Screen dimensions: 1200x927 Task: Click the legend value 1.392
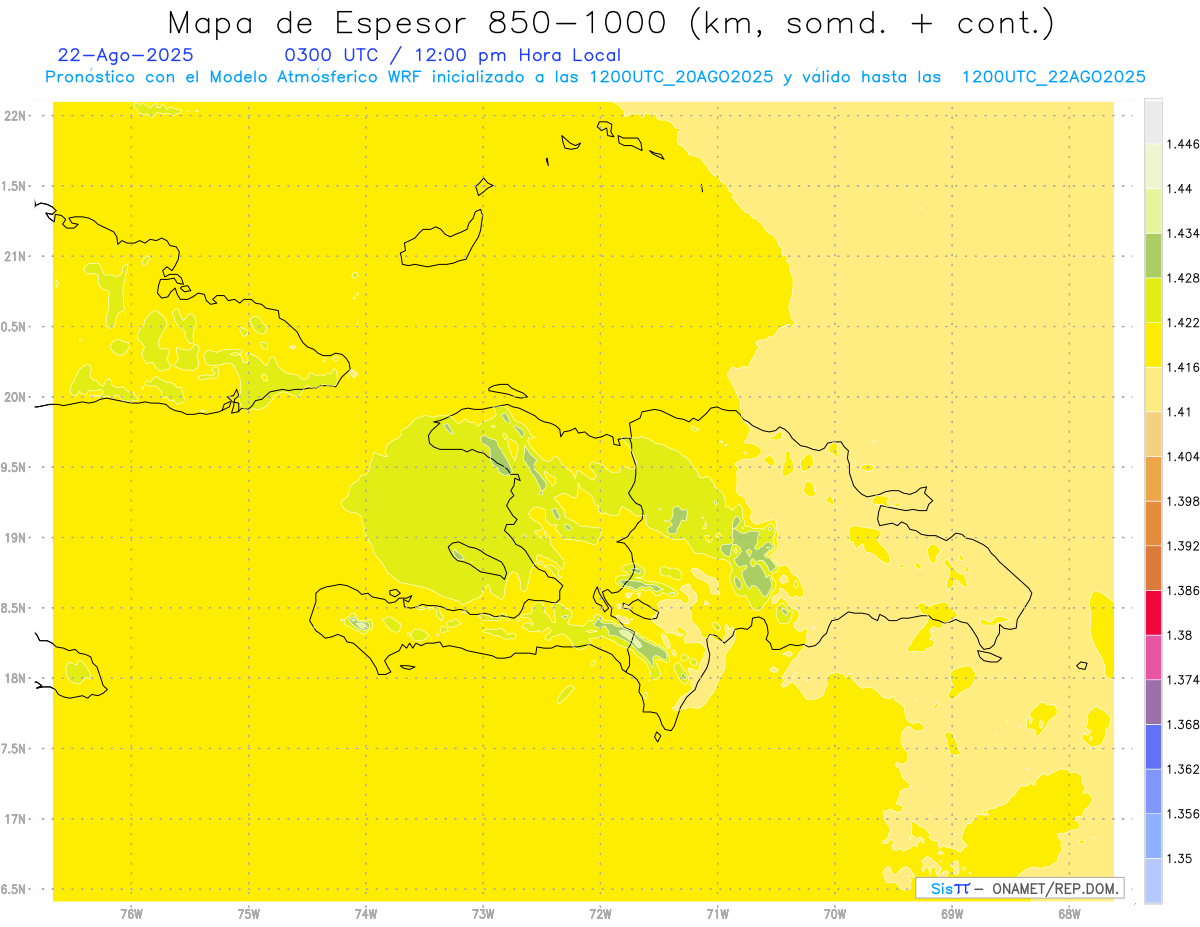pyautogui.click(x=1183, y=546)
